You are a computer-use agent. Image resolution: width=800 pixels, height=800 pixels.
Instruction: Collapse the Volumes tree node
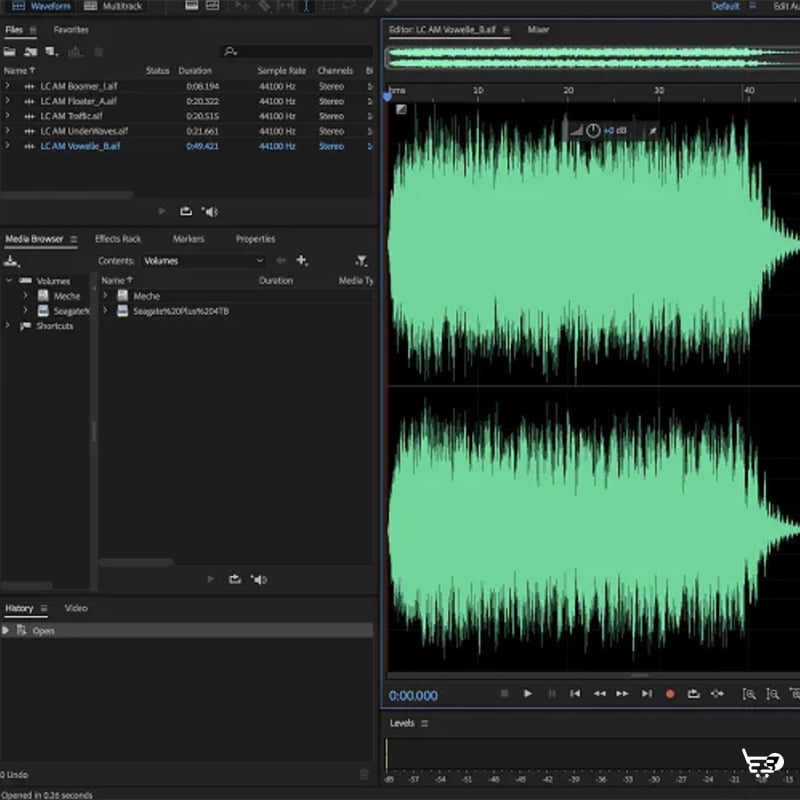(x=8, y=281)
